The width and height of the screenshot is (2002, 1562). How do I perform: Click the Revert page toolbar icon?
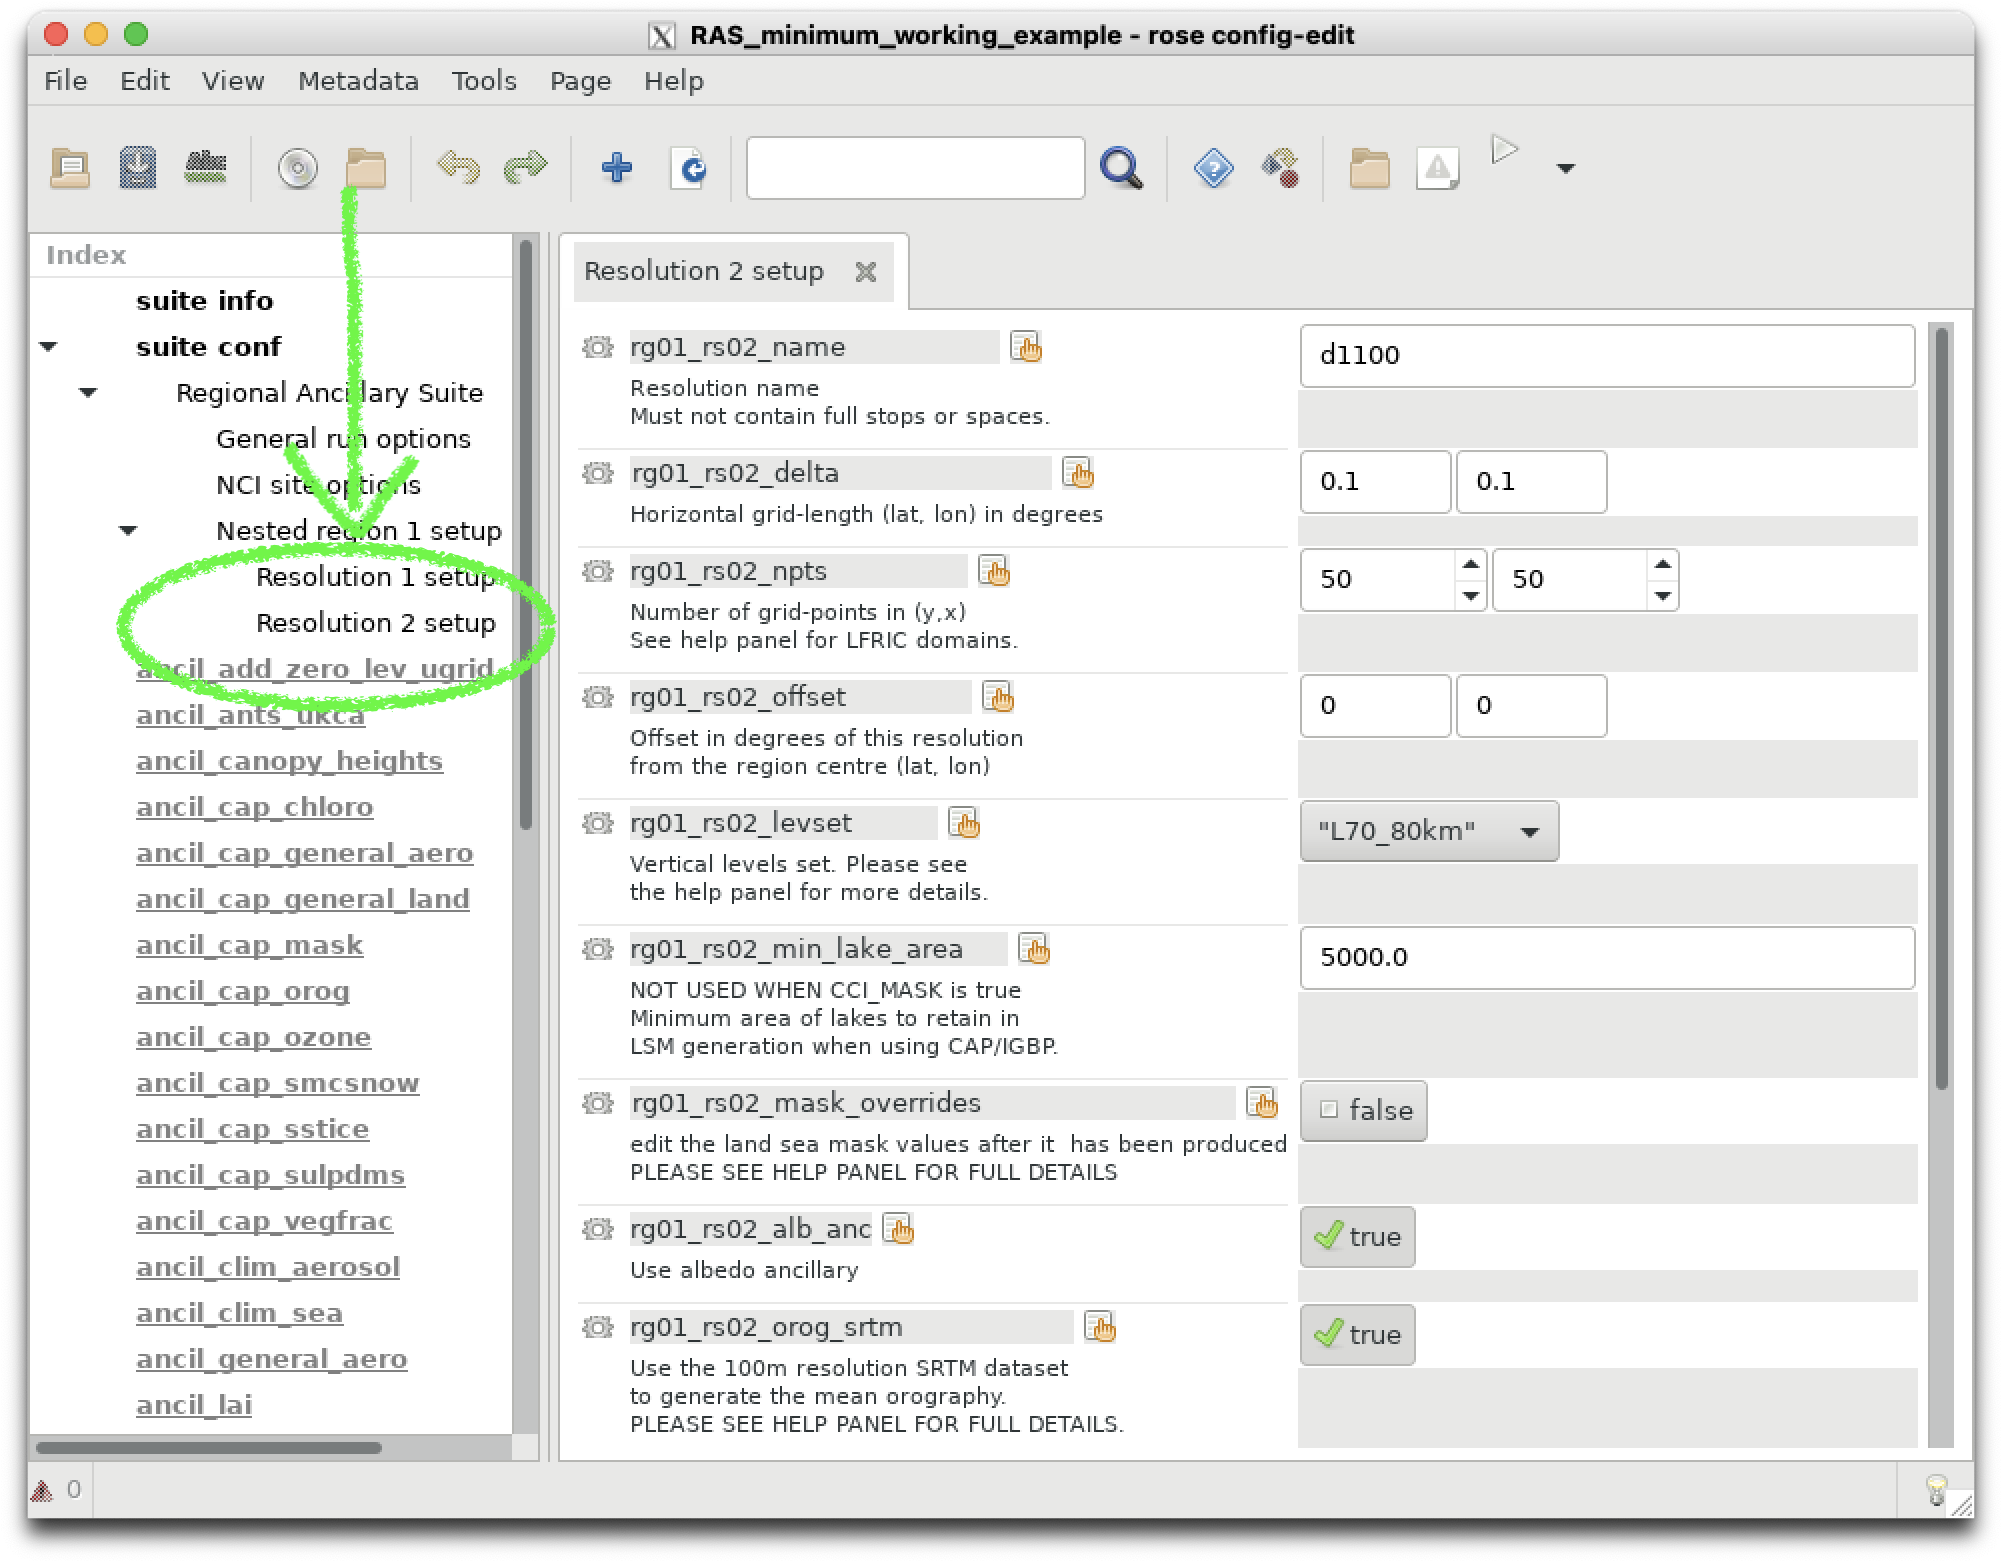(x=690, y=168)
